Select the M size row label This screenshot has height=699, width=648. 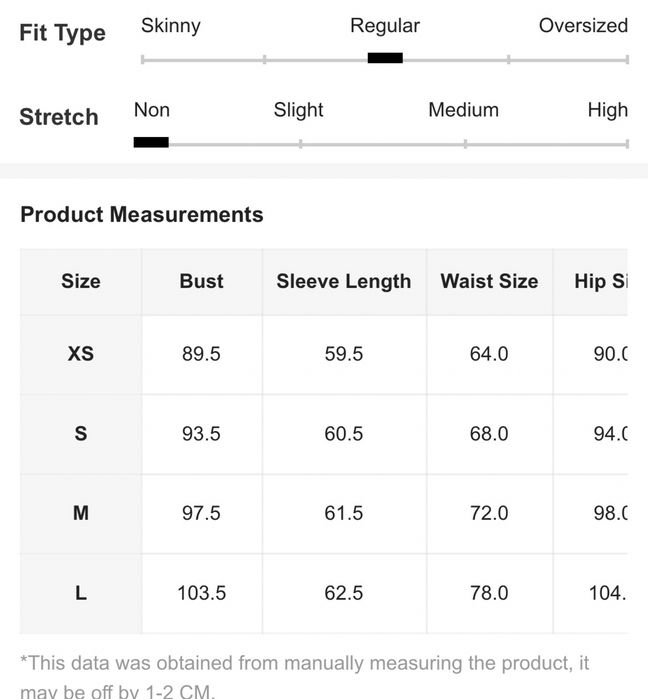(x=81, y=513)
